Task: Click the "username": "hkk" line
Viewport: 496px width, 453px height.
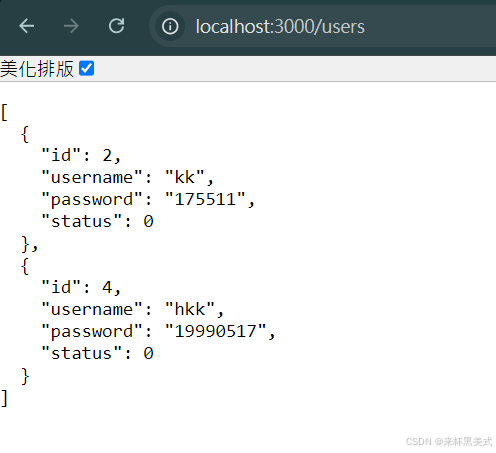Action: point(132,309)
